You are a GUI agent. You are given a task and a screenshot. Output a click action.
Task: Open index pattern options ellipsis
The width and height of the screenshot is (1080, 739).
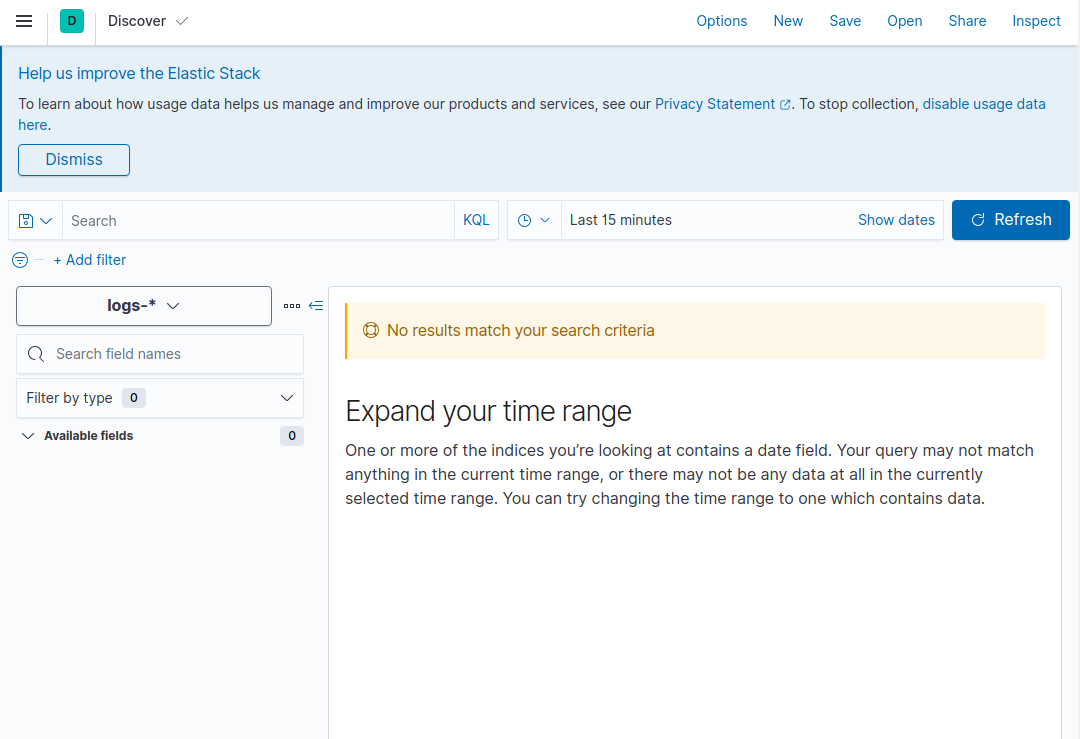coord(292,306)
